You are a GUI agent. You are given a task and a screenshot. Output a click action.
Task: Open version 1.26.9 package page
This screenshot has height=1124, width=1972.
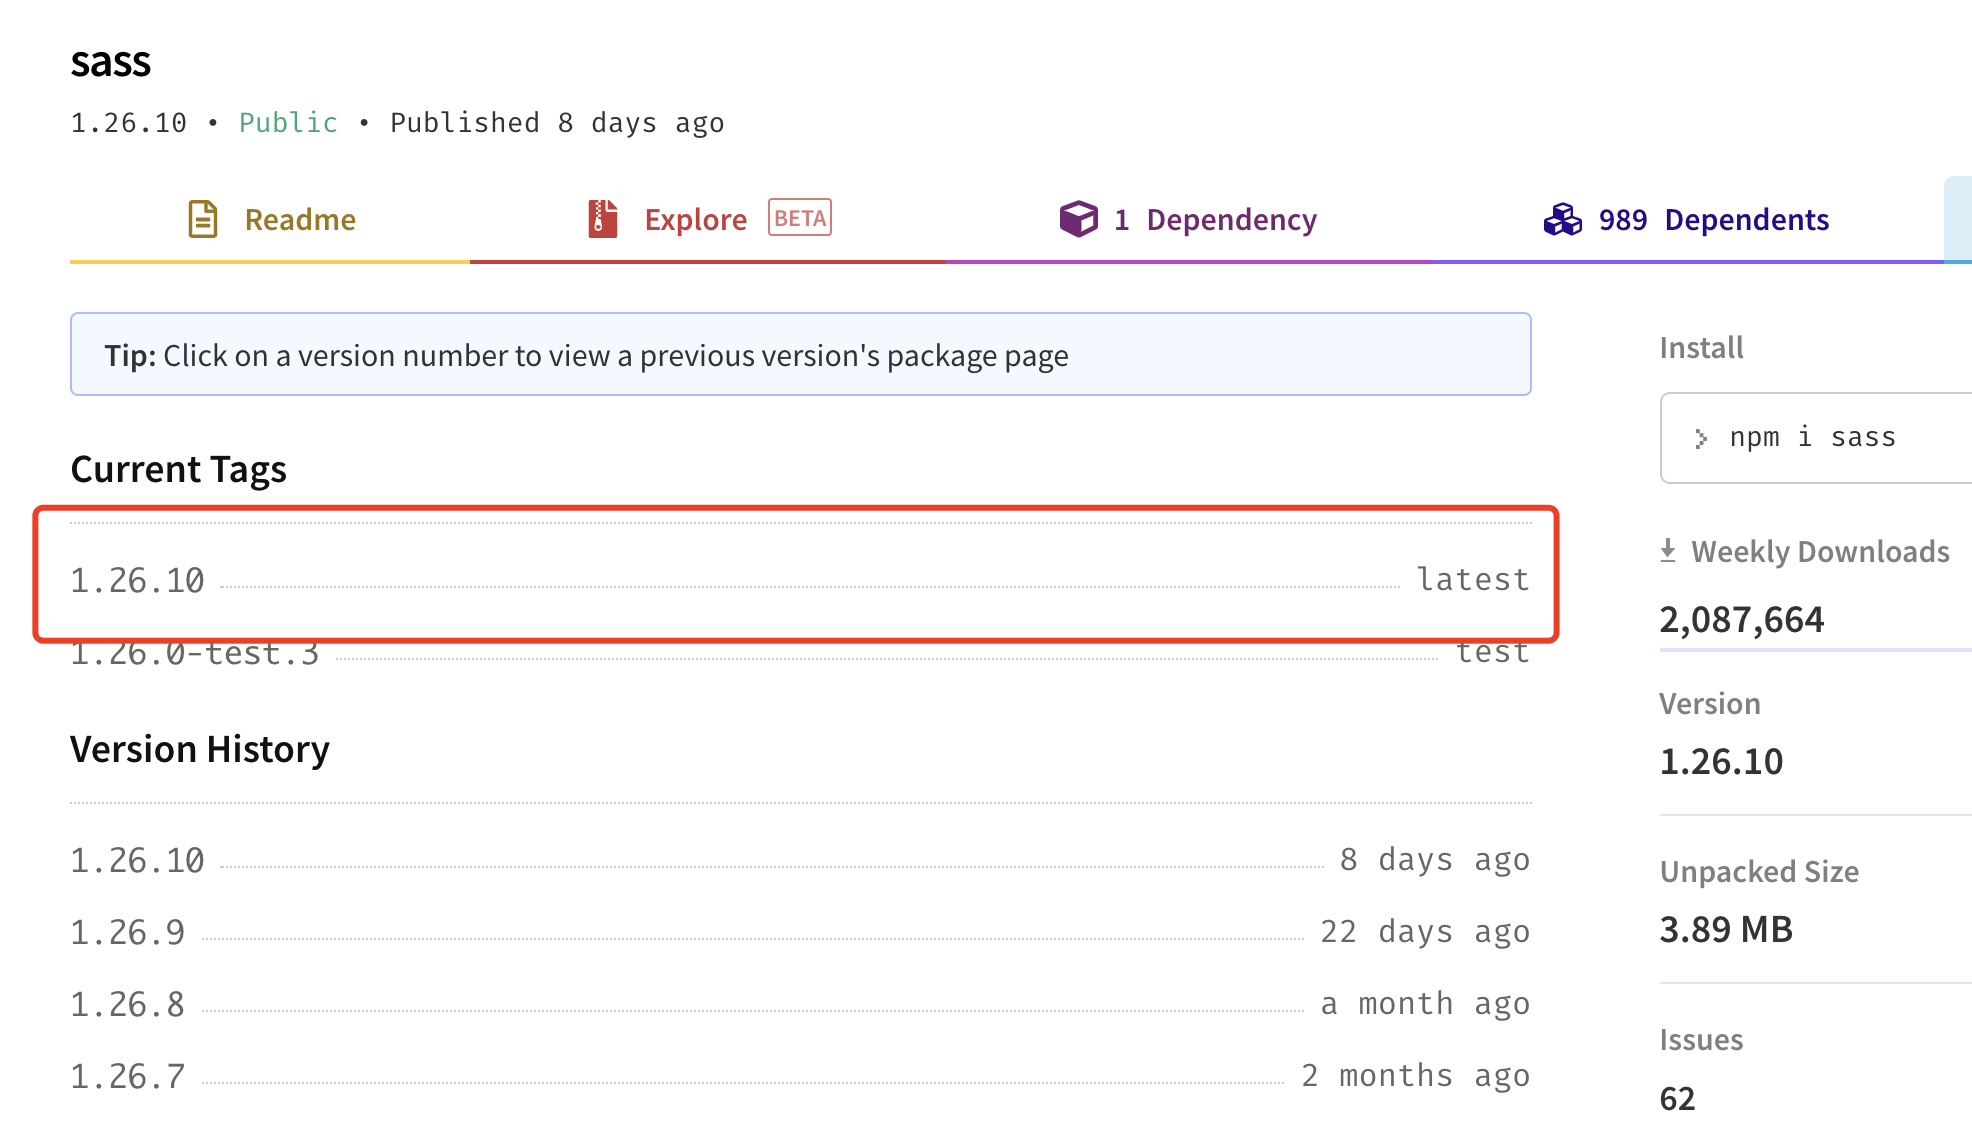[x=127, y=931]
